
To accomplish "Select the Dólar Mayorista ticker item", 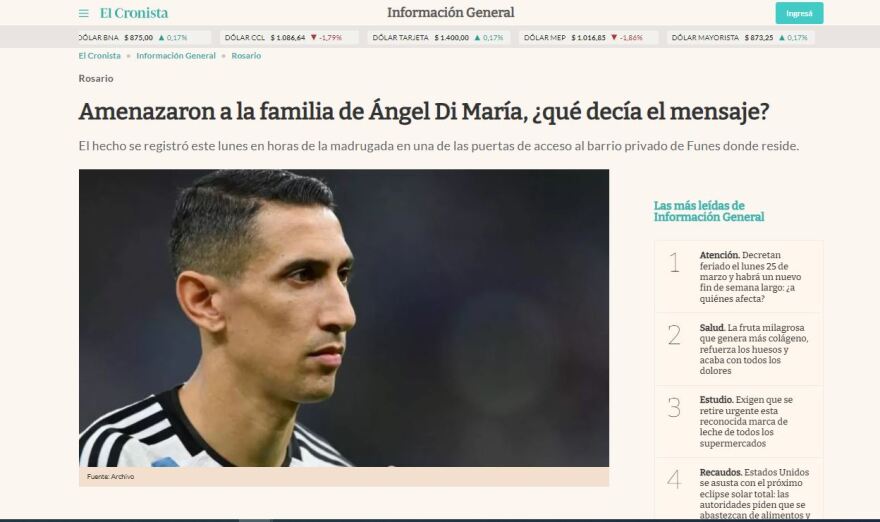I will [x=741, y=38].
